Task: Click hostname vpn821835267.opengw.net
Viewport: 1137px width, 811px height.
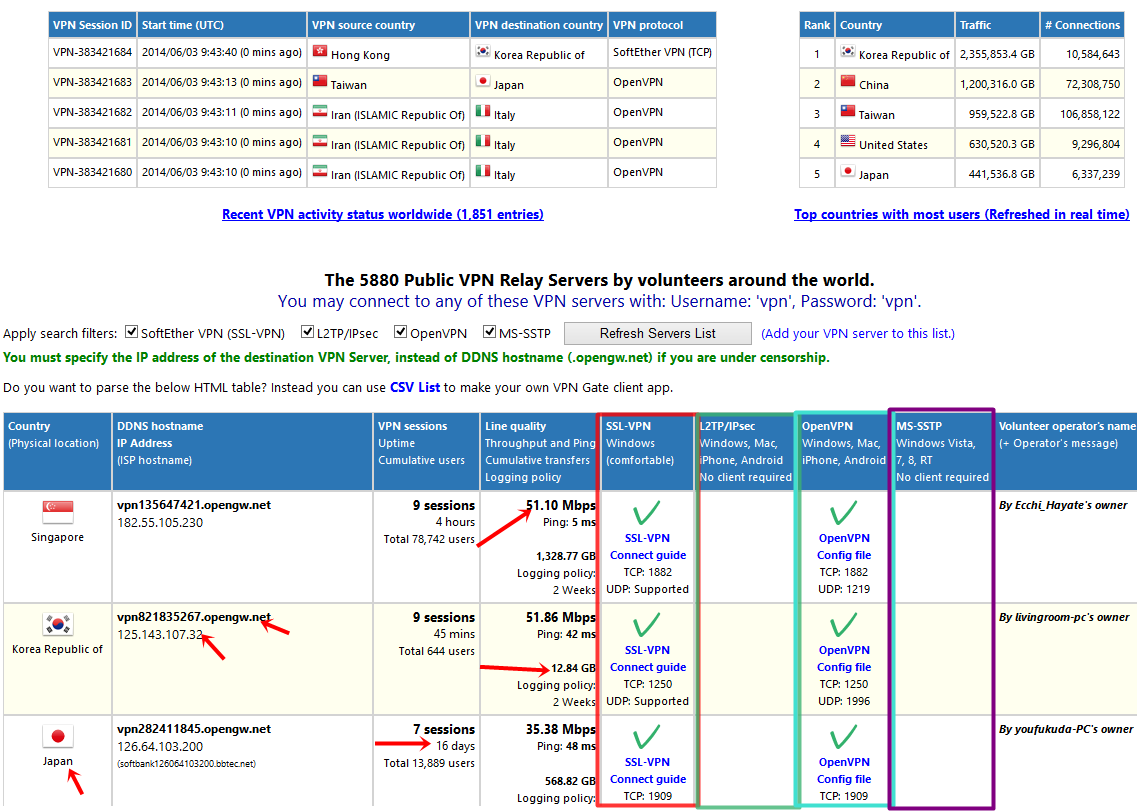Action: click(x=194, y=617)
